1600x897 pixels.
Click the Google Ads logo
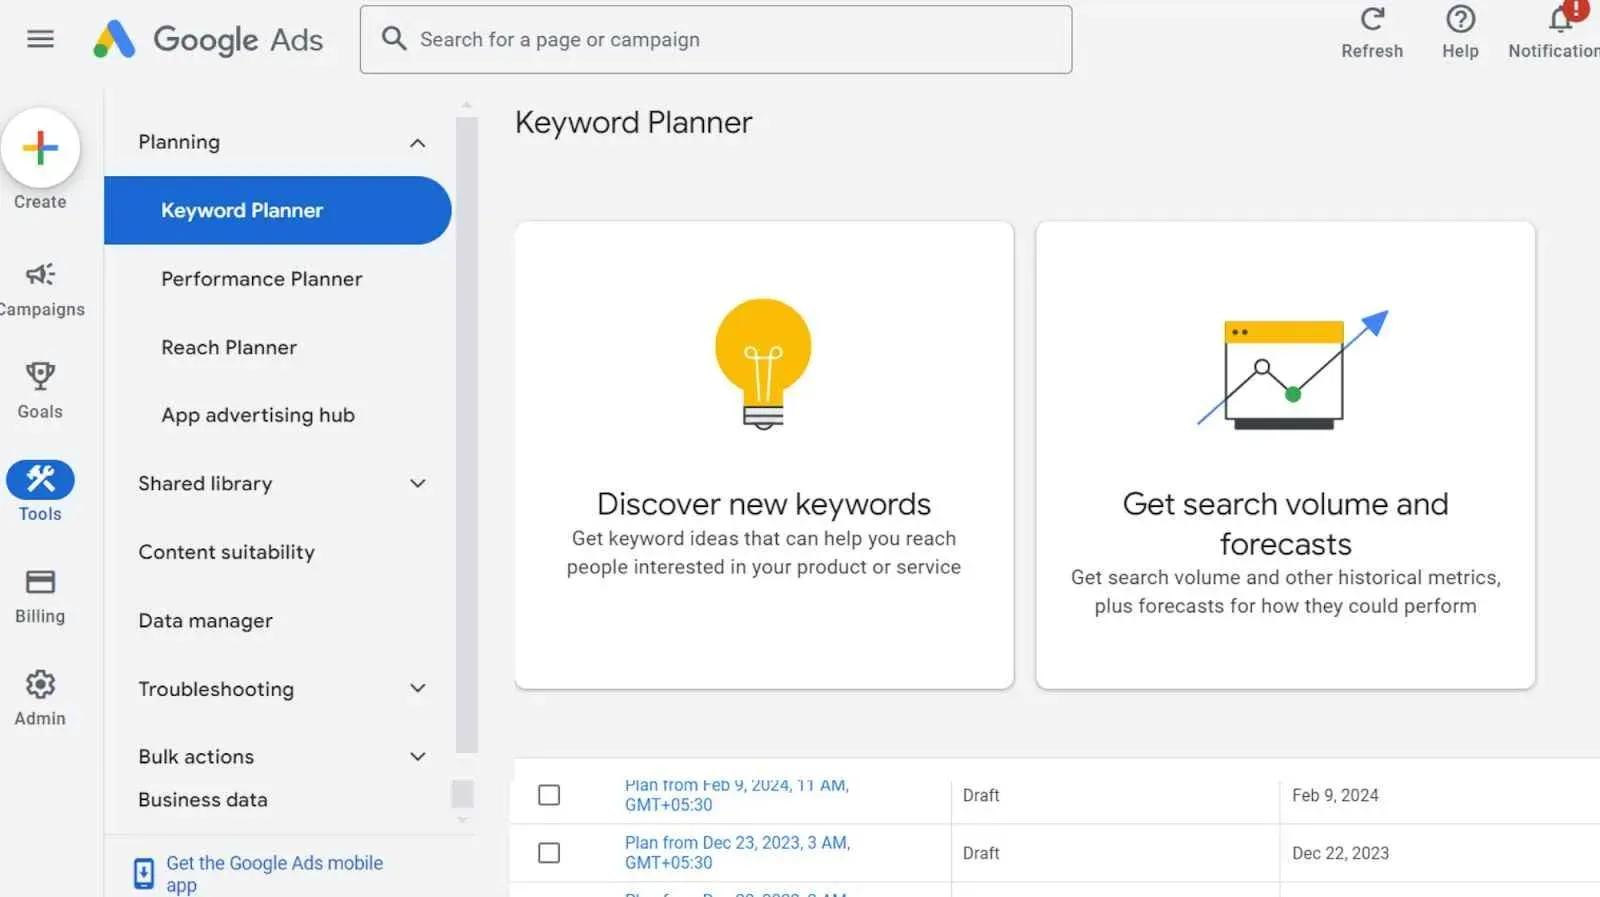208,39
